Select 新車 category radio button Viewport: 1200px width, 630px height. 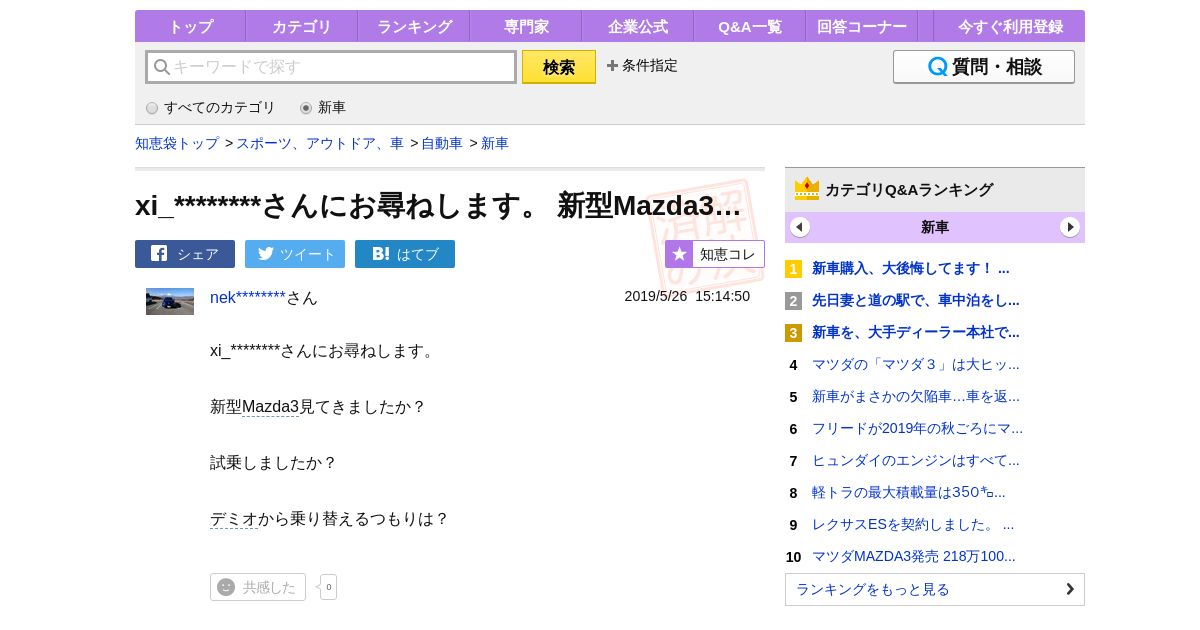306,108
